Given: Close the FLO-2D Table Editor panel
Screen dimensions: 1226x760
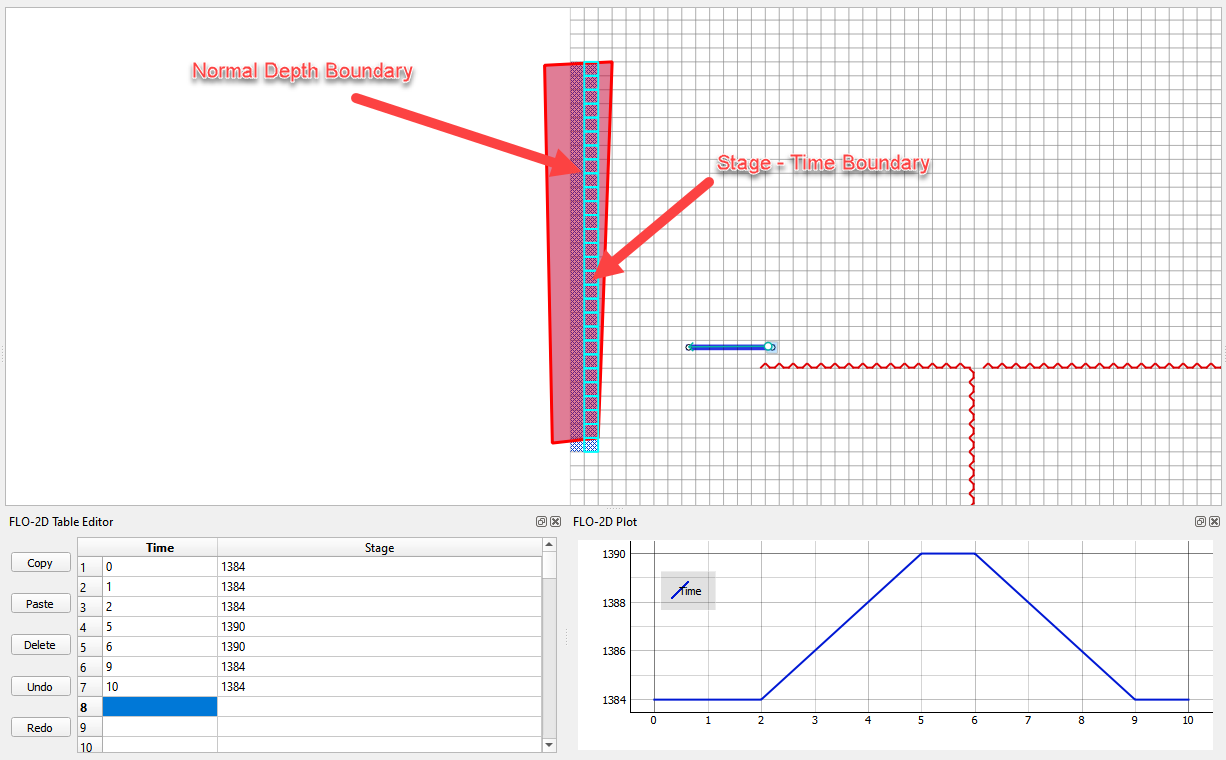Looking at the screenshot, I should [x=555, y=522].
